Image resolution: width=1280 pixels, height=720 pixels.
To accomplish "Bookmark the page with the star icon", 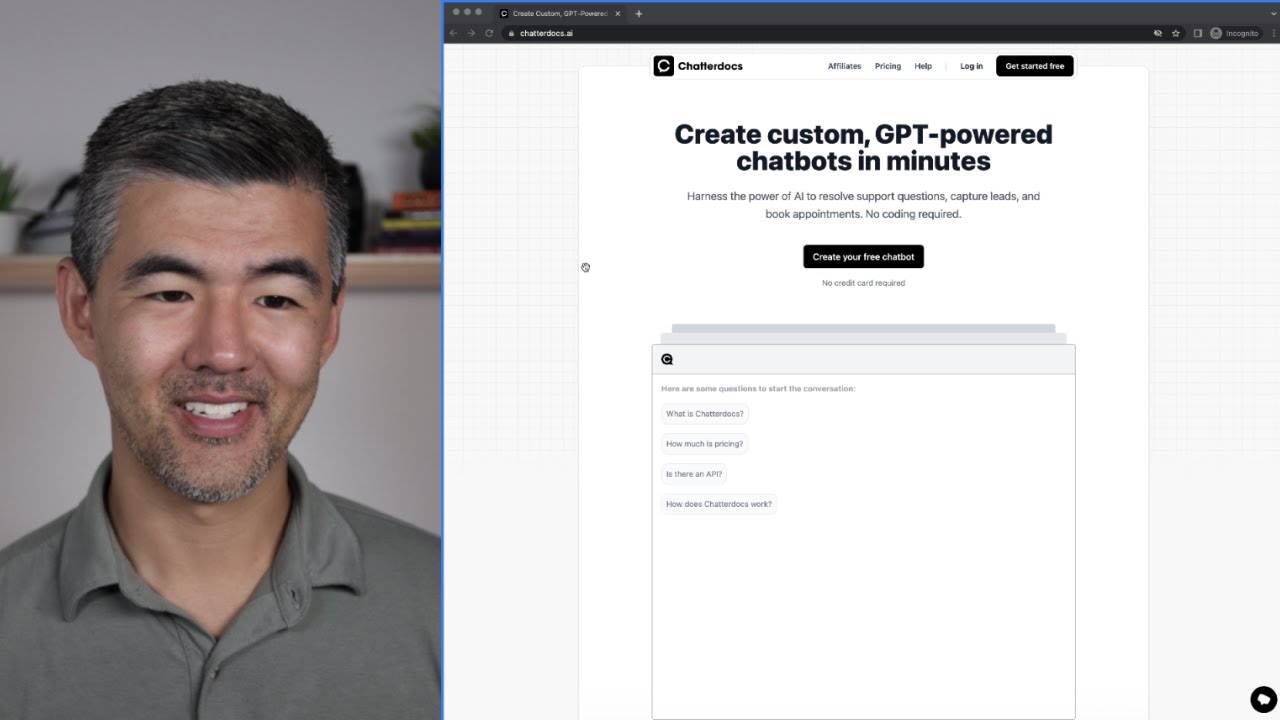I will (1176, 33).
